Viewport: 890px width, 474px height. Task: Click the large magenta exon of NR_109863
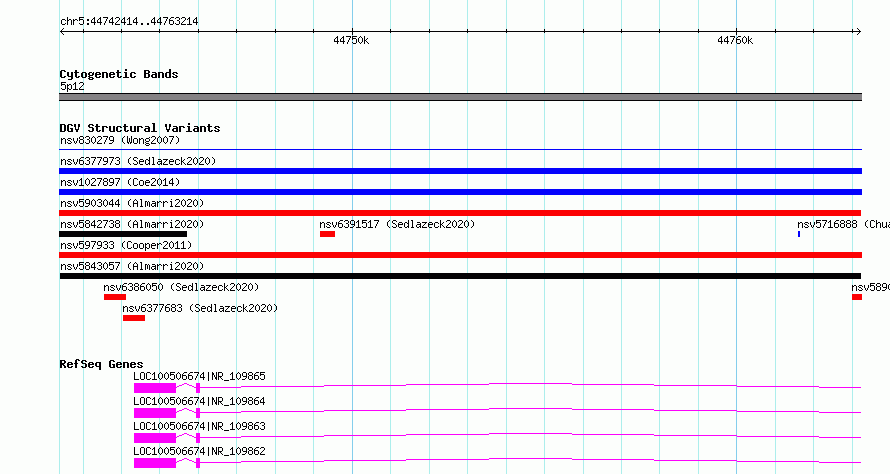click(x=155, y=438)
